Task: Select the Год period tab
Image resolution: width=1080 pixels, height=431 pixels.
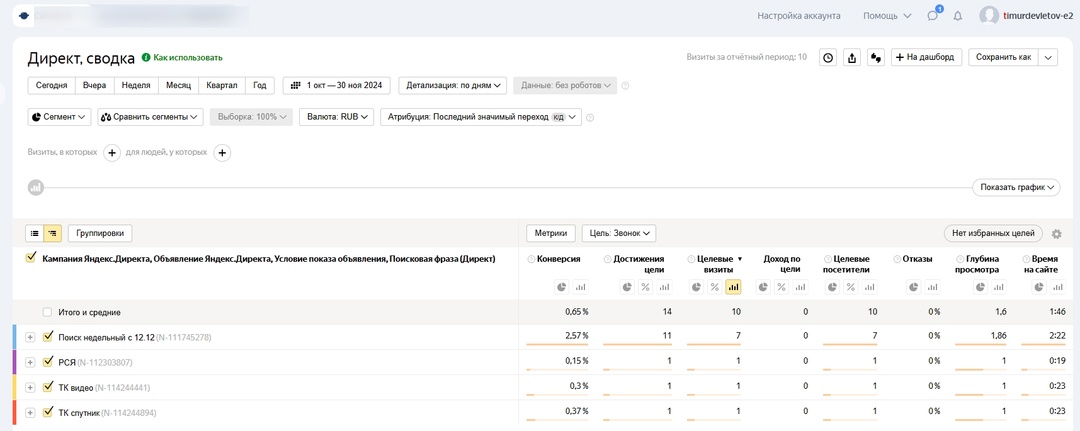Action: (x=260, y=85)
